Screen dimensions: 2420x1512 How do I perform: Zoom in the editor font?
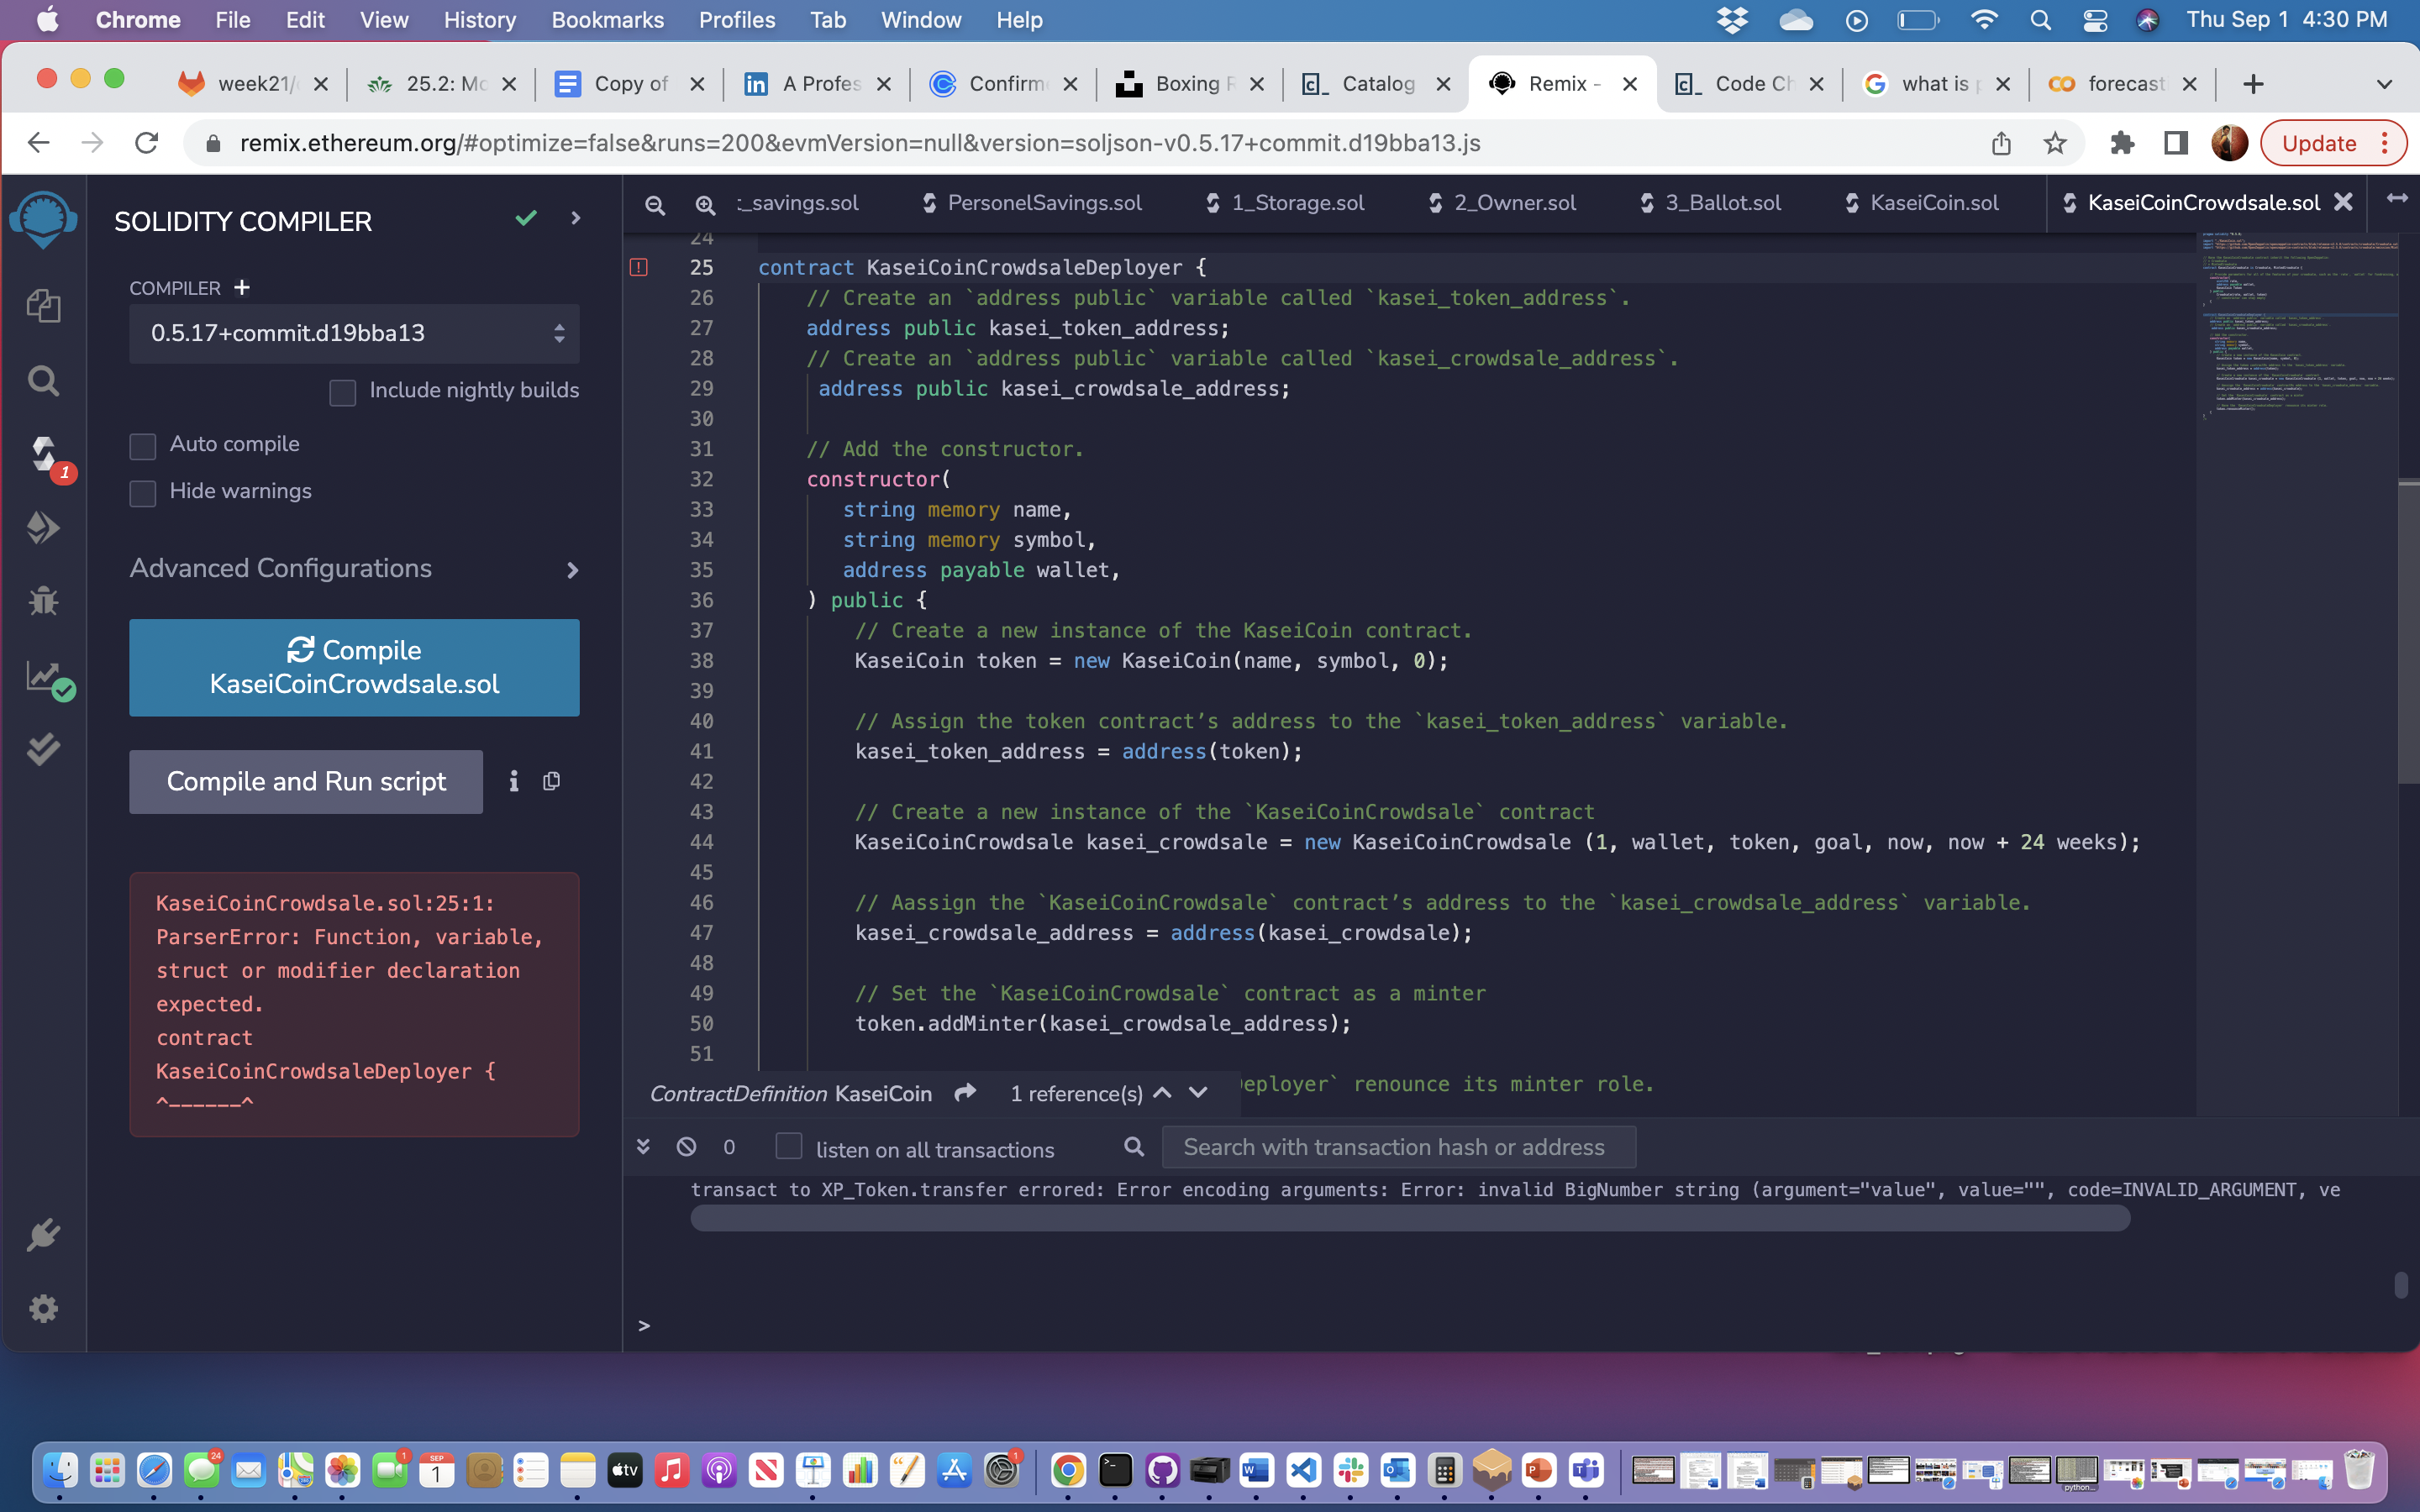click(x=705, y=205)
